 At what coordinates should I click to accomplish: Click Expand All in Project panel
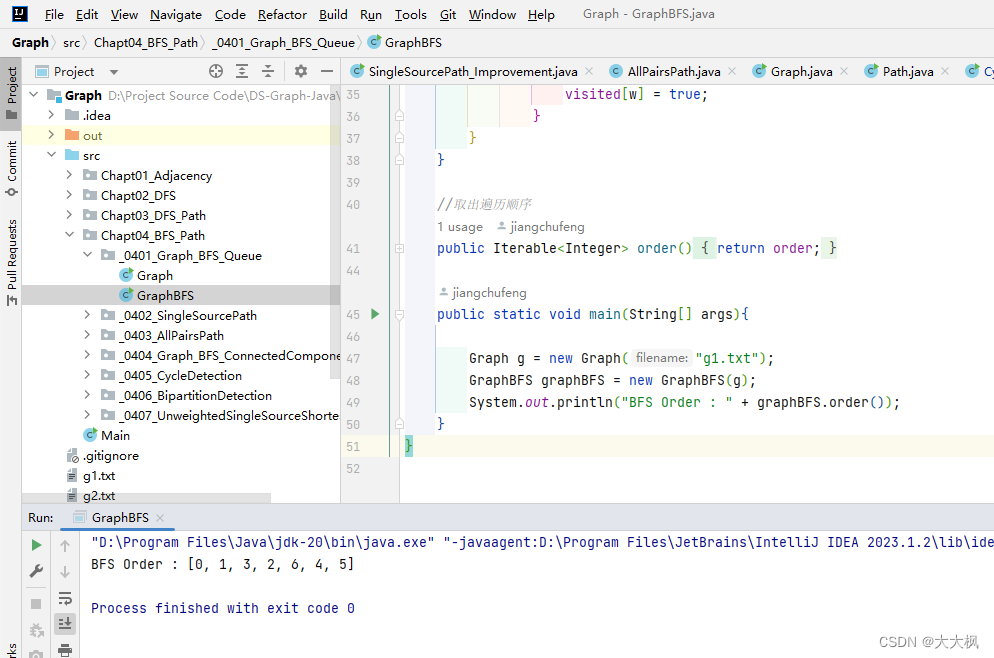pyautogui.click(x=242, y=71)
